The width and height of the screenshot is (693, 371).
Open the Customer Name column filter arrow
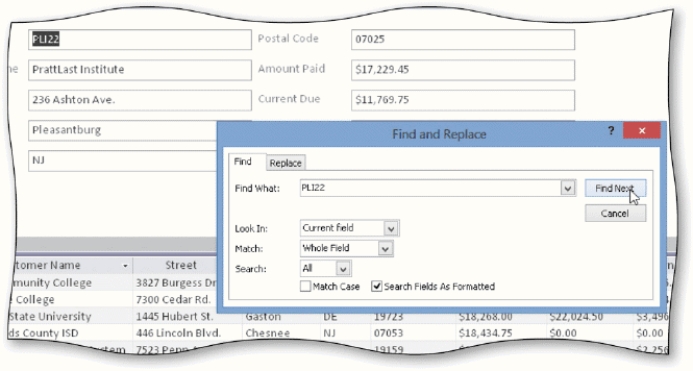(125, 266)
